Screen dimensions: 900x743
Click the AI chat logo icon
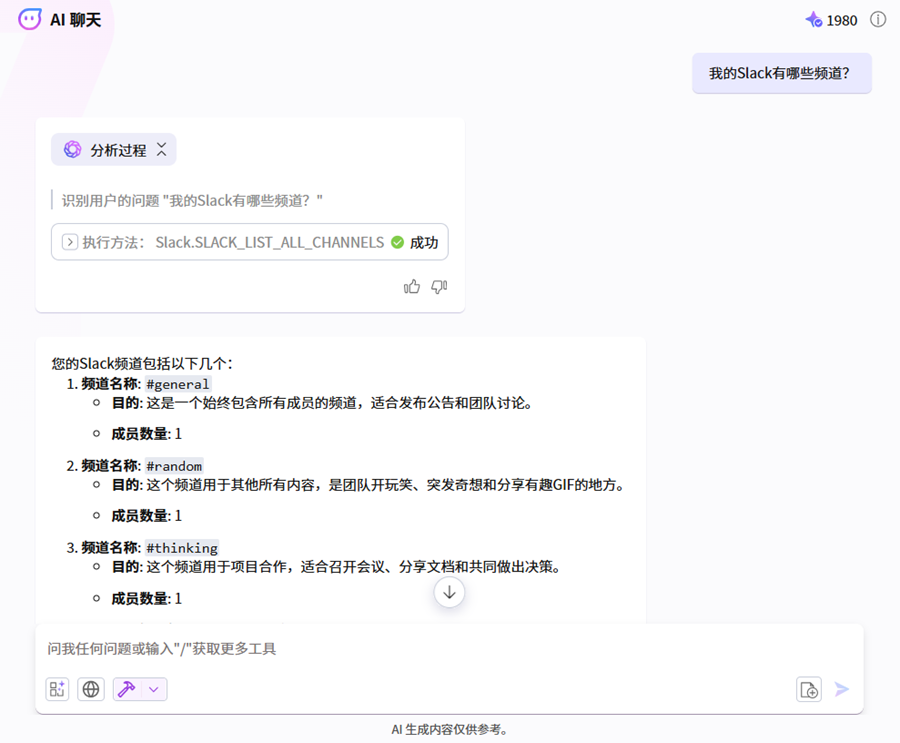pos(30,19)
